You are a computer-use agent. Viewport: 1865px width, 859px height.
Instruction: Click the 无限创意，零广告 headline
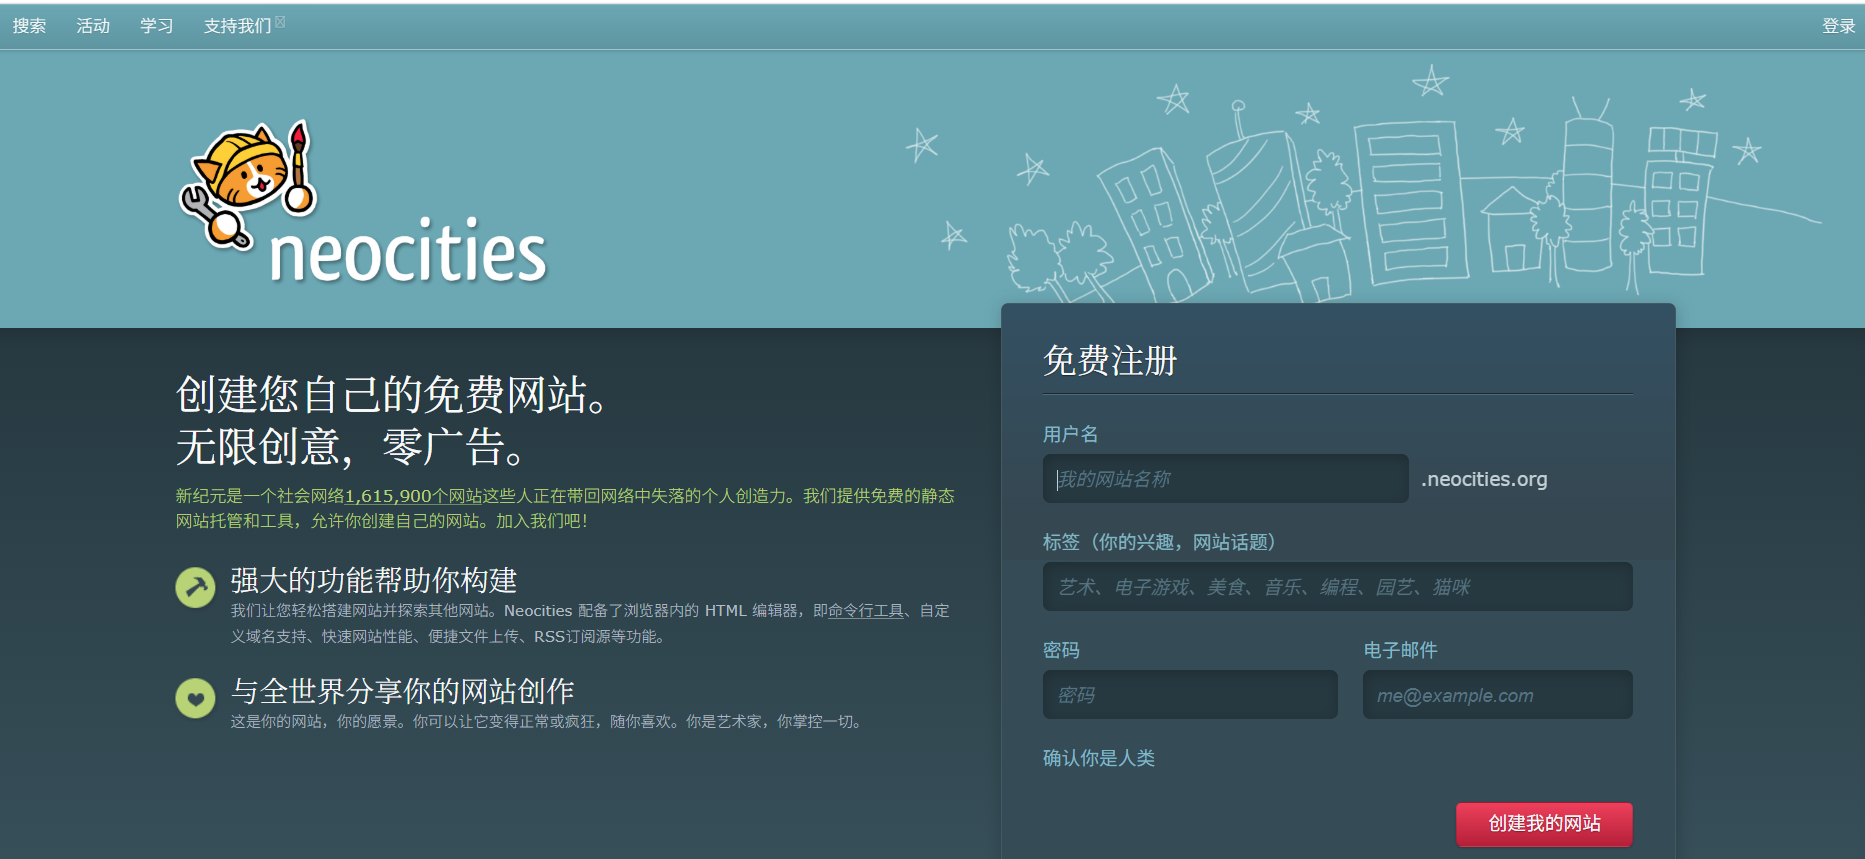(x=352, y=446)
